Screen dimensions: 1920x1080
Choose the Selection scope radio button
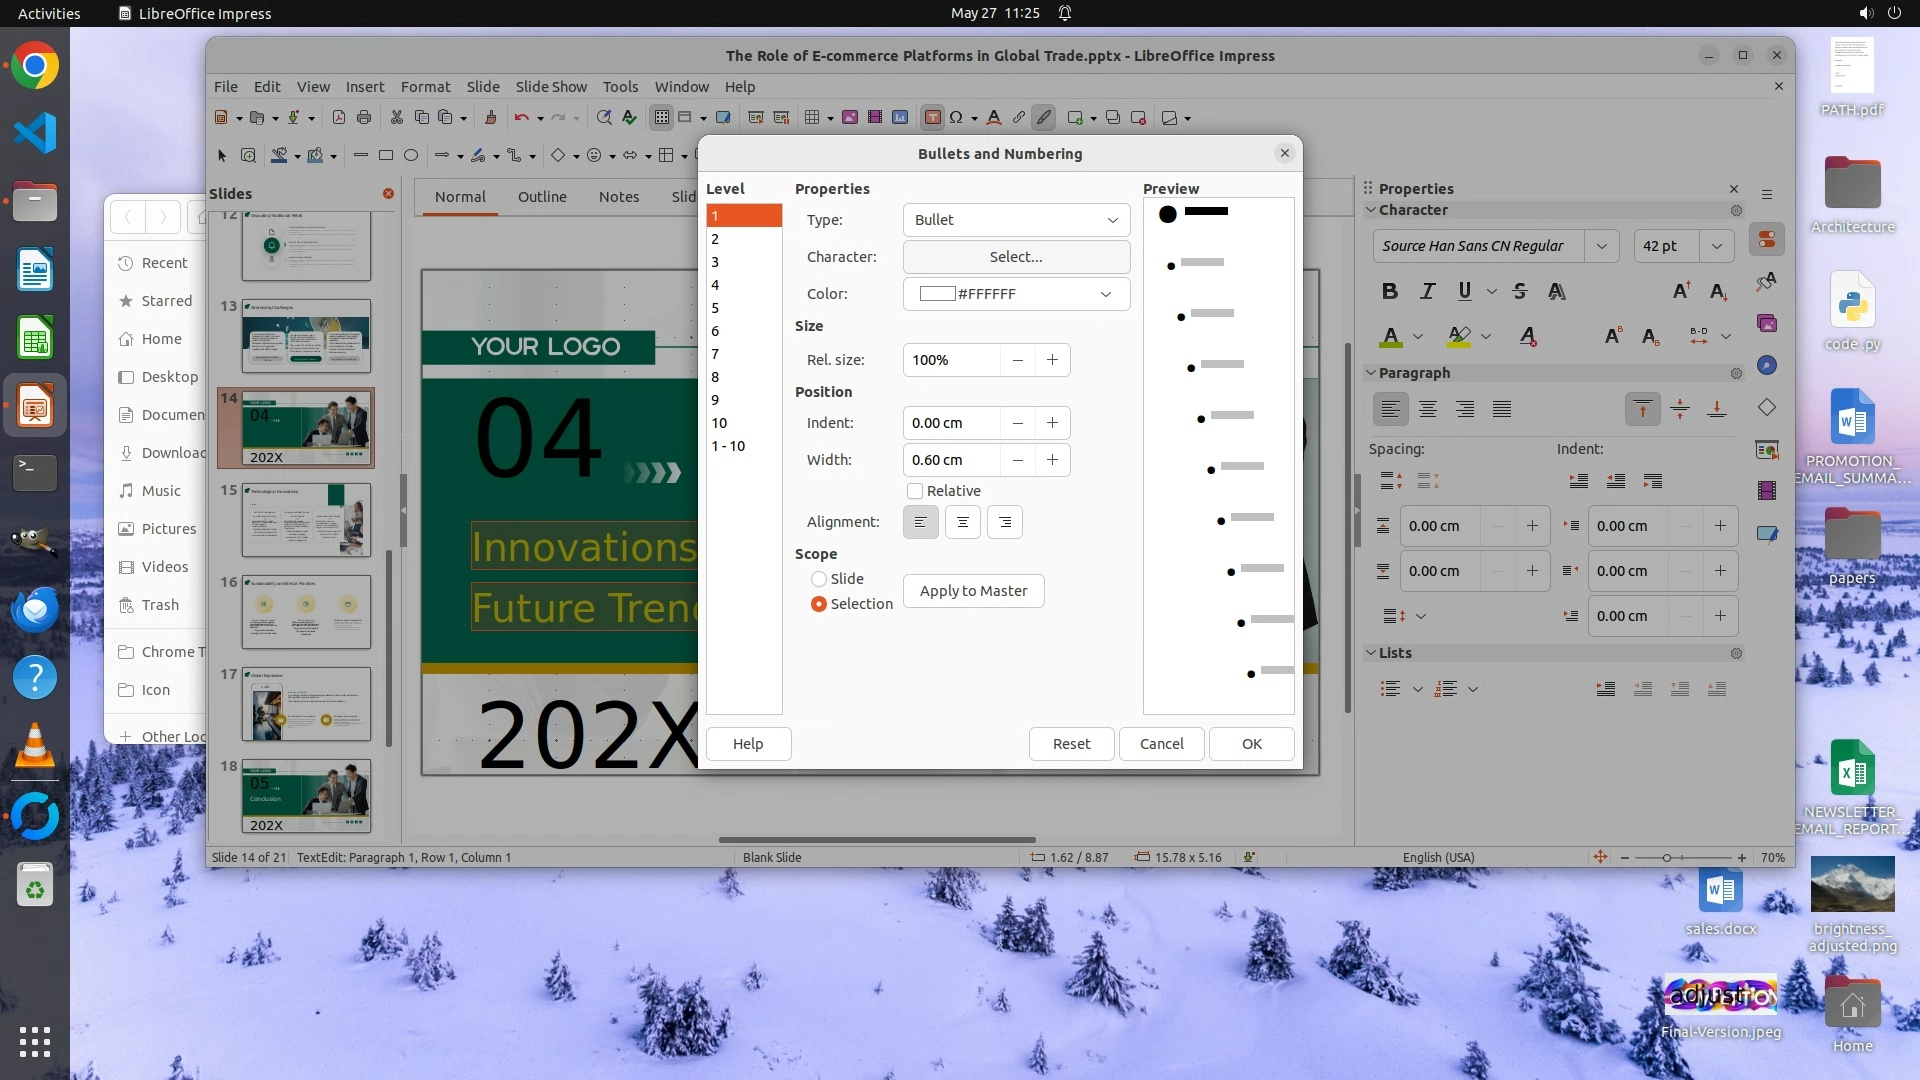(x=819, y=604)
